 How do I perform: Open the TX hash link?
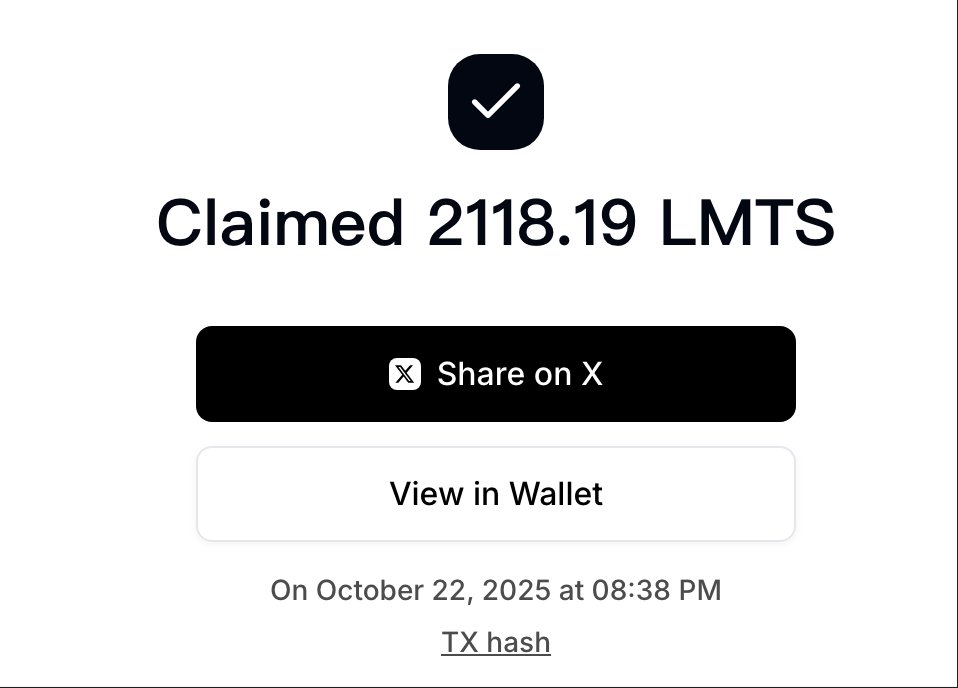point(495,642)
